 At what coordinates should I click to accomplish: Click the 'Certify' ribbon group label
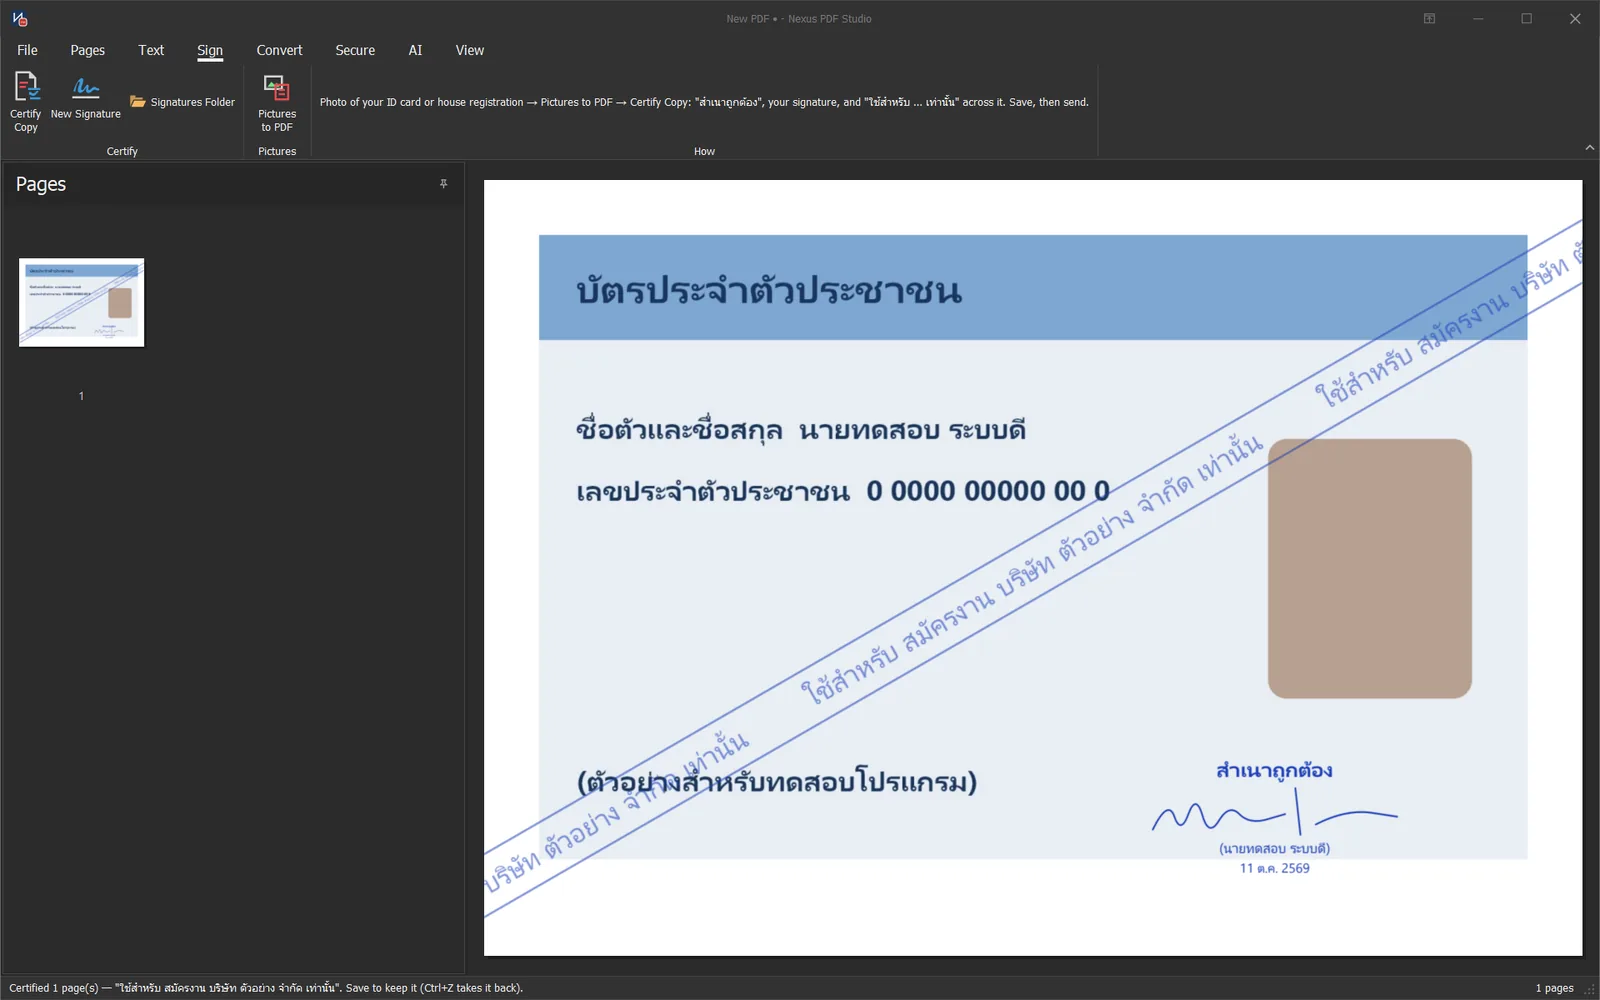122,151
